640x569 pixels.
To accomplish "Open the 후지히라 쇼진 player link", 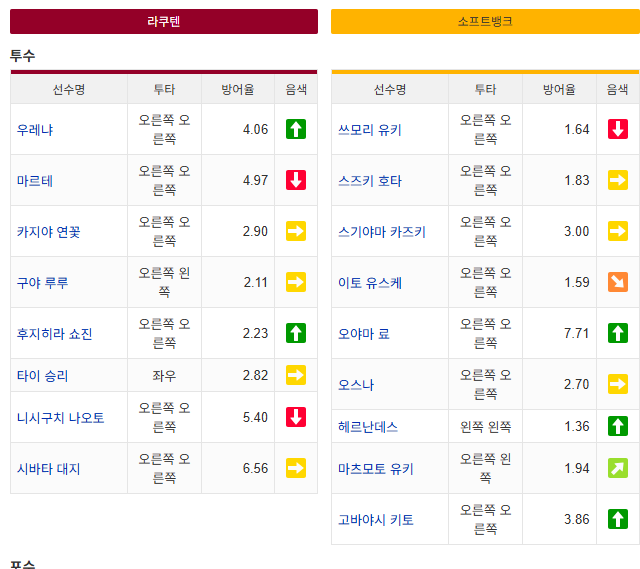I will point(55,334).
